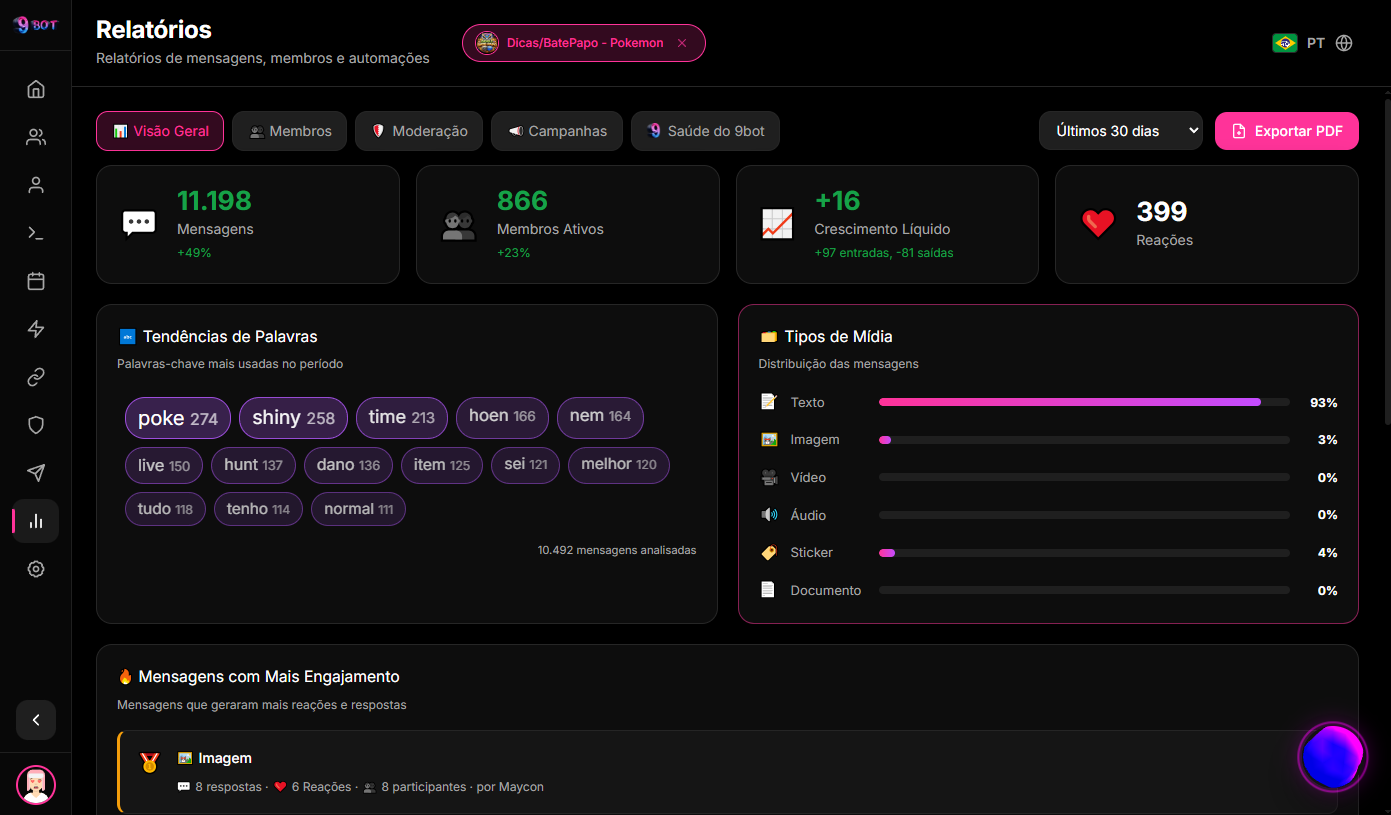Open the groups (multiple users) sidebar icon
The image size is (1391, 815).
[x=36, y=137]
